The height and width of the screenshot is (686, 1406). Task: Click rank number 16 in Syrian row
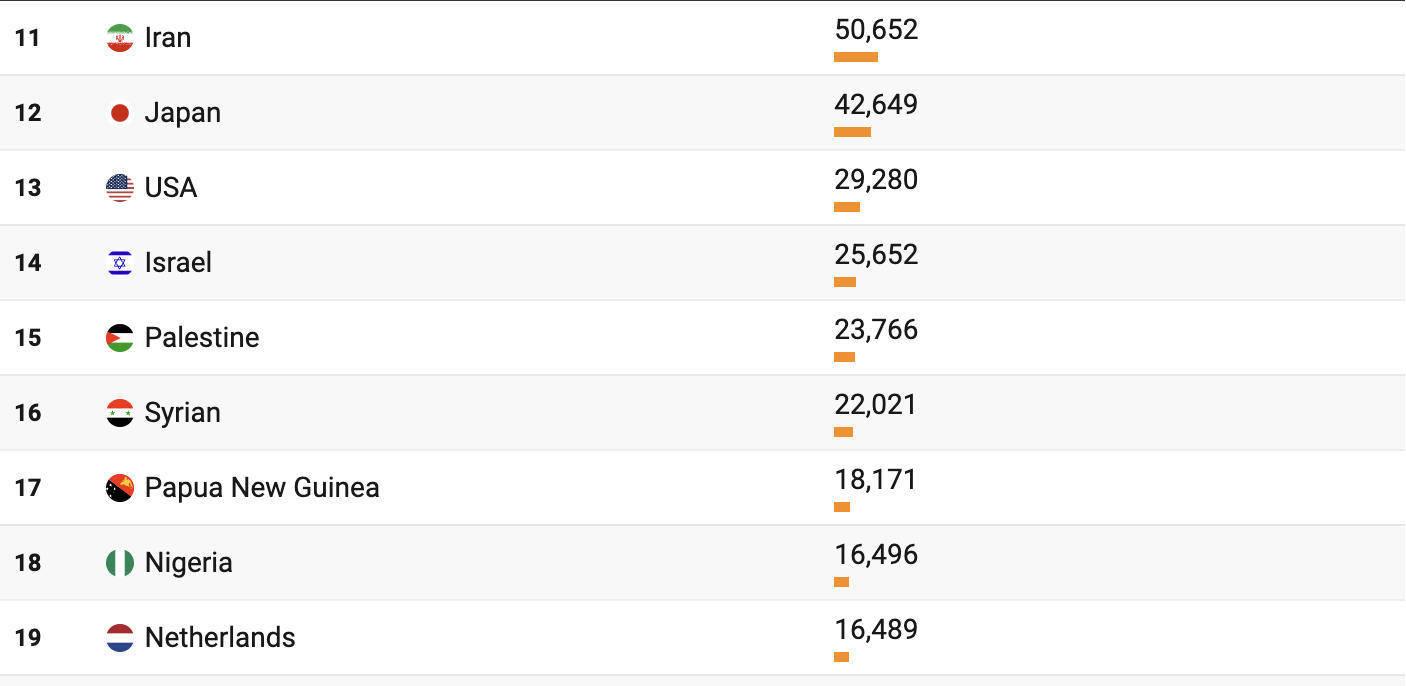click(x=28, y=413)
